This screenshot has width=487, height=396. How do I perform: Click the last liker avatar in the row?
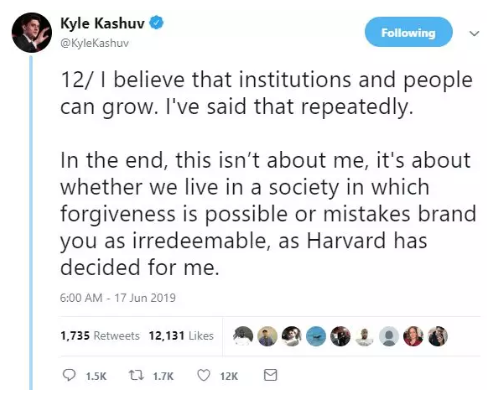tap(438, 336)
